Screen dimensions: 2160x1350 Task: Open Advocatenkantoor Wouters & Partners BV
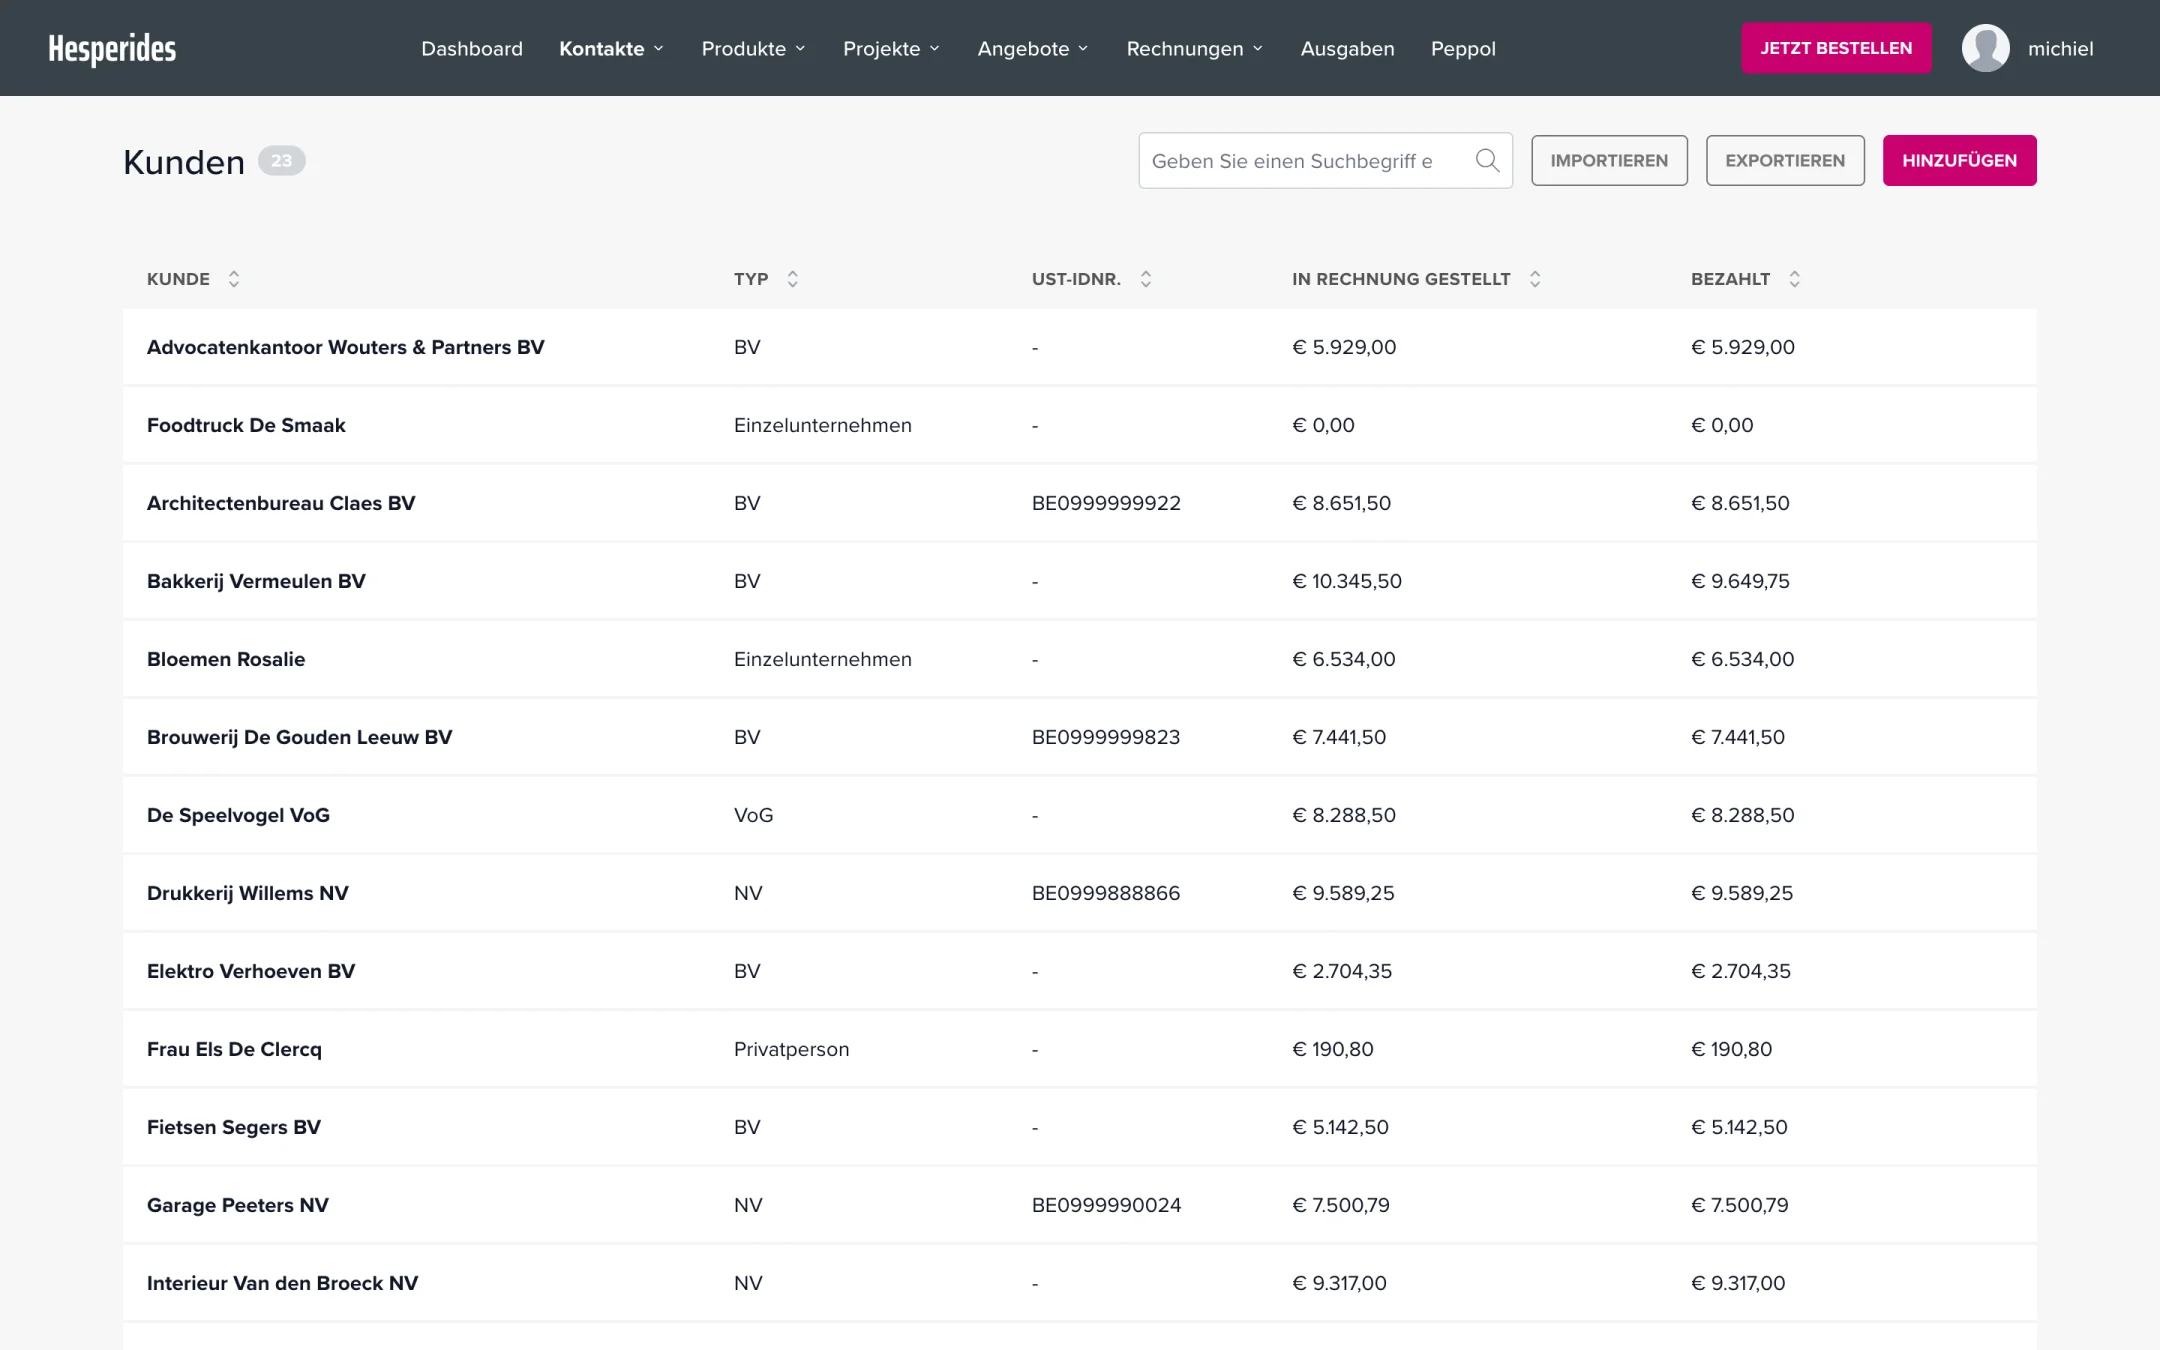(345, 347)
